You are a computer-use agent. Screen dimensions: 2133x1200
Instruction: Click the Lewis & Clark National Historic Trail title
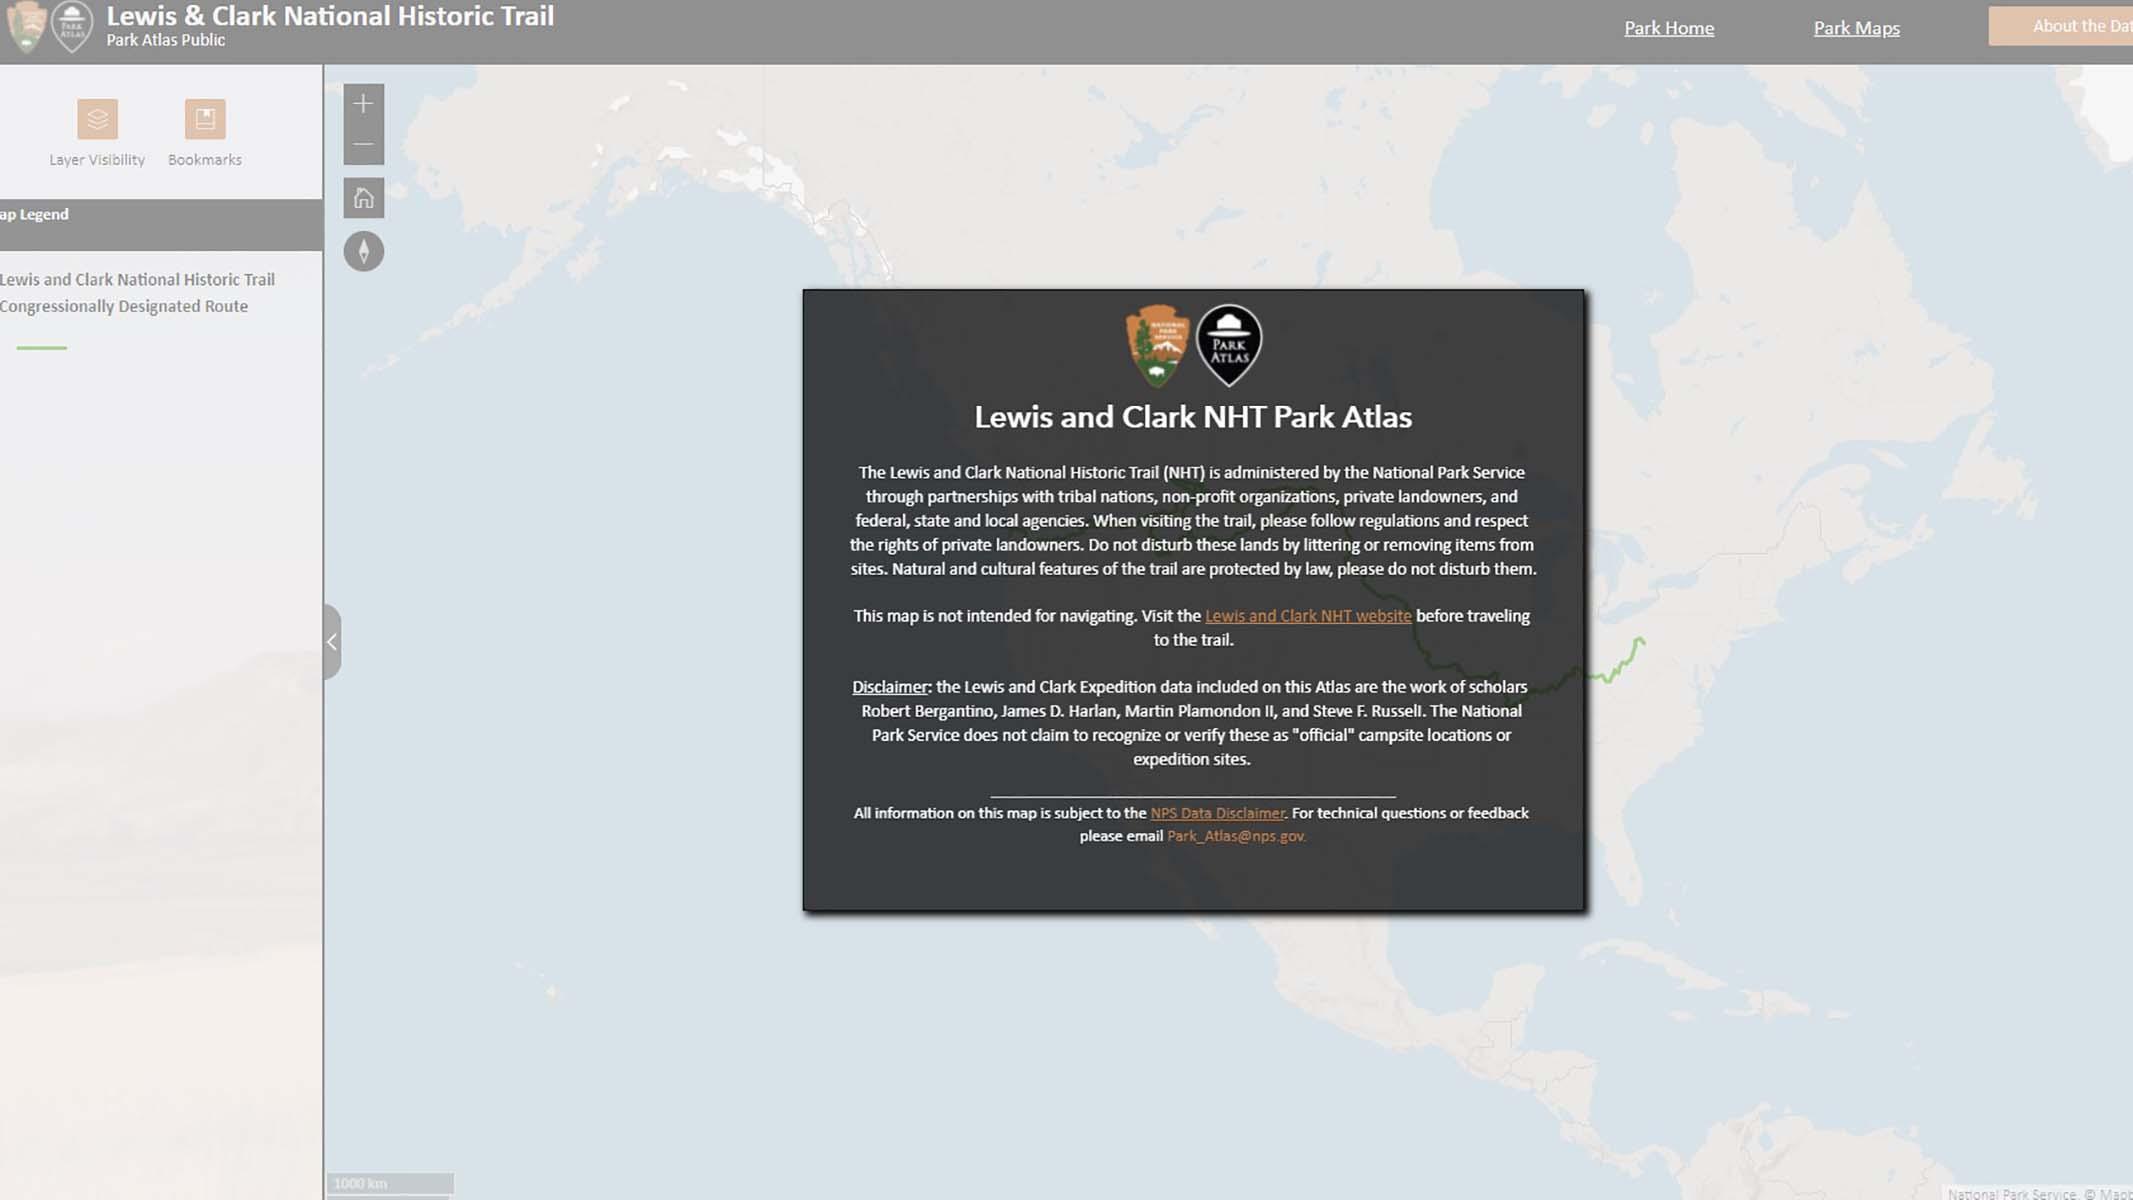pyautogui.click(x=330, y=16)
